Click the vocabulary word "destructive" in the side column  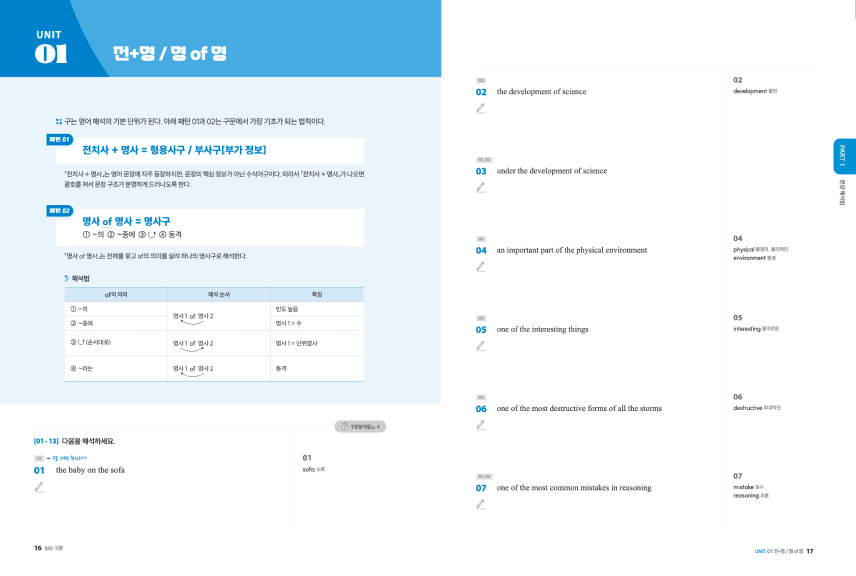pos(747,408)
